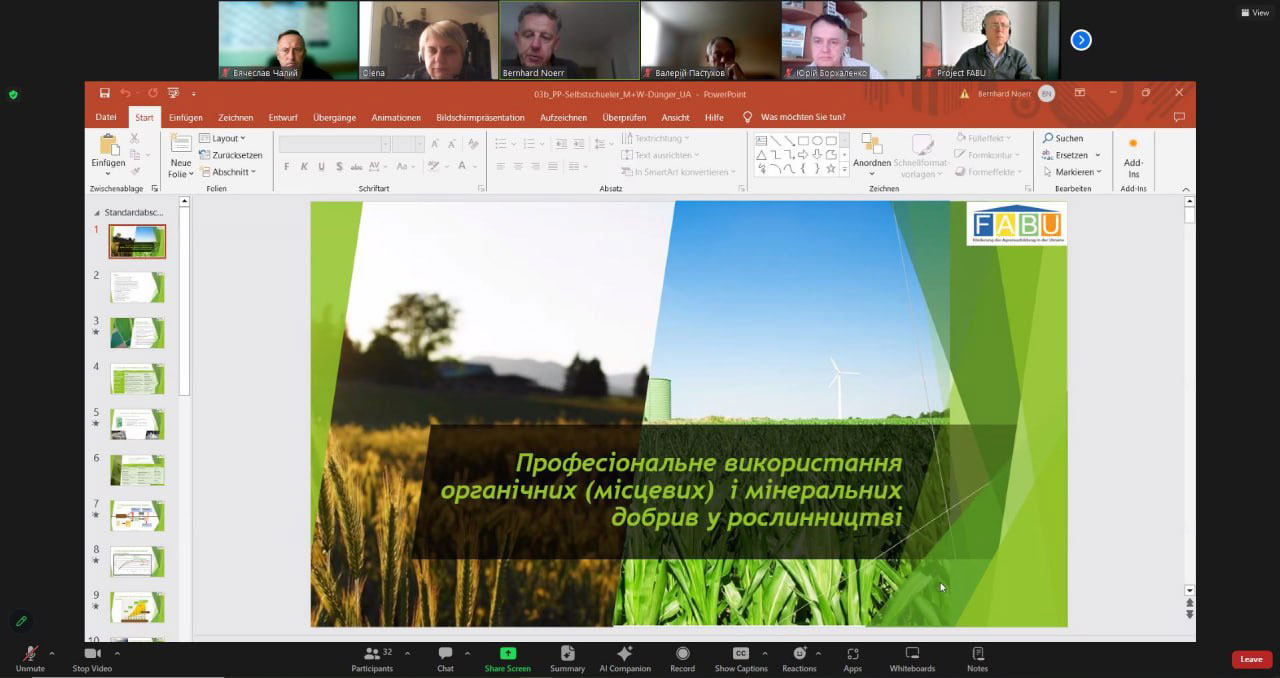The height and width of the screenshot is (678, 1280).
Task: Click the slide panel vertical scrollbar
Action: pyautogui.click(x=185, y=300)
